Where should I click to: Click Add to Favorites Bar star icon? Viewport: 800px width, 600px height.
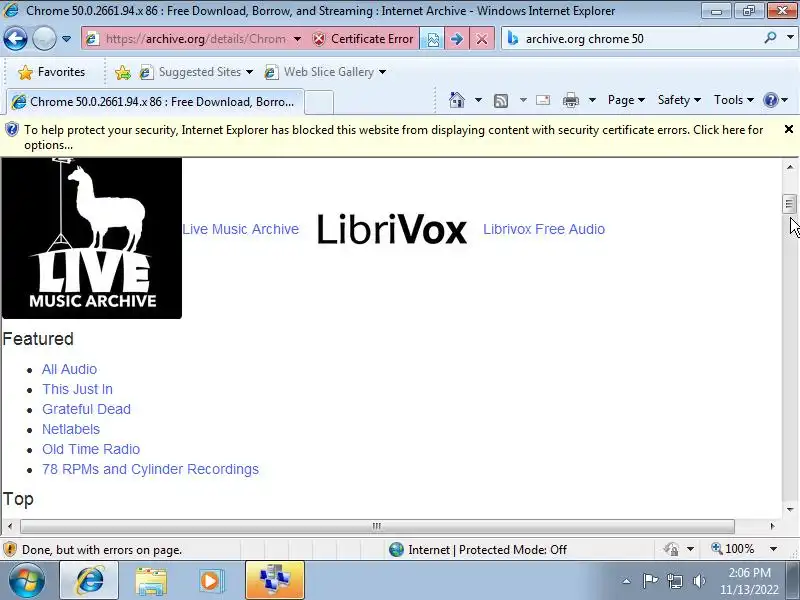pyautogui.click(x=122, y=72)
